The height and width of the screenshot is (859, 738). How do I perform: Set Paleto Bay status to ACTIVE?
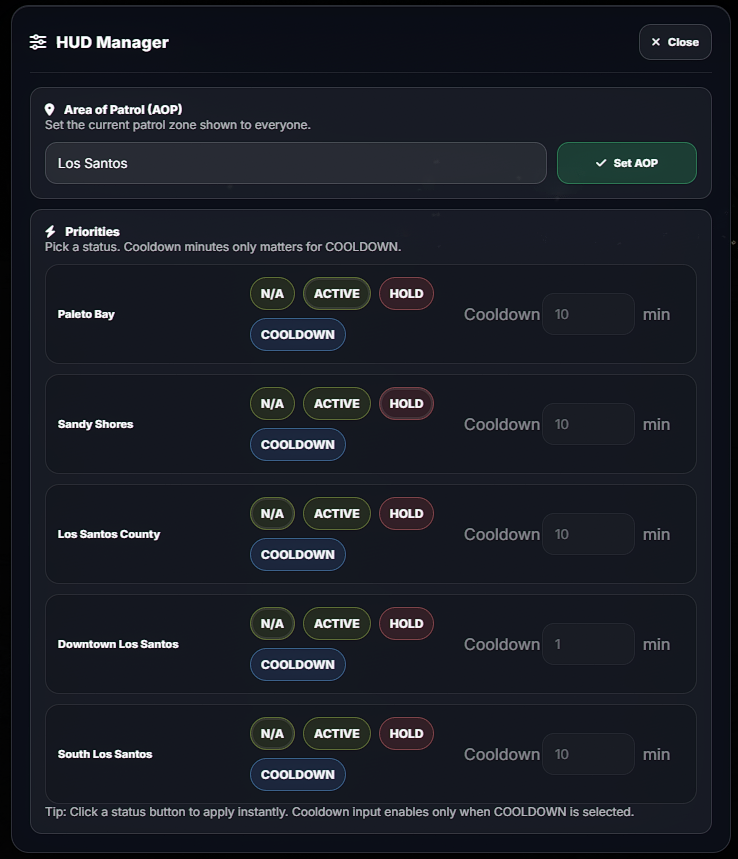337,294
